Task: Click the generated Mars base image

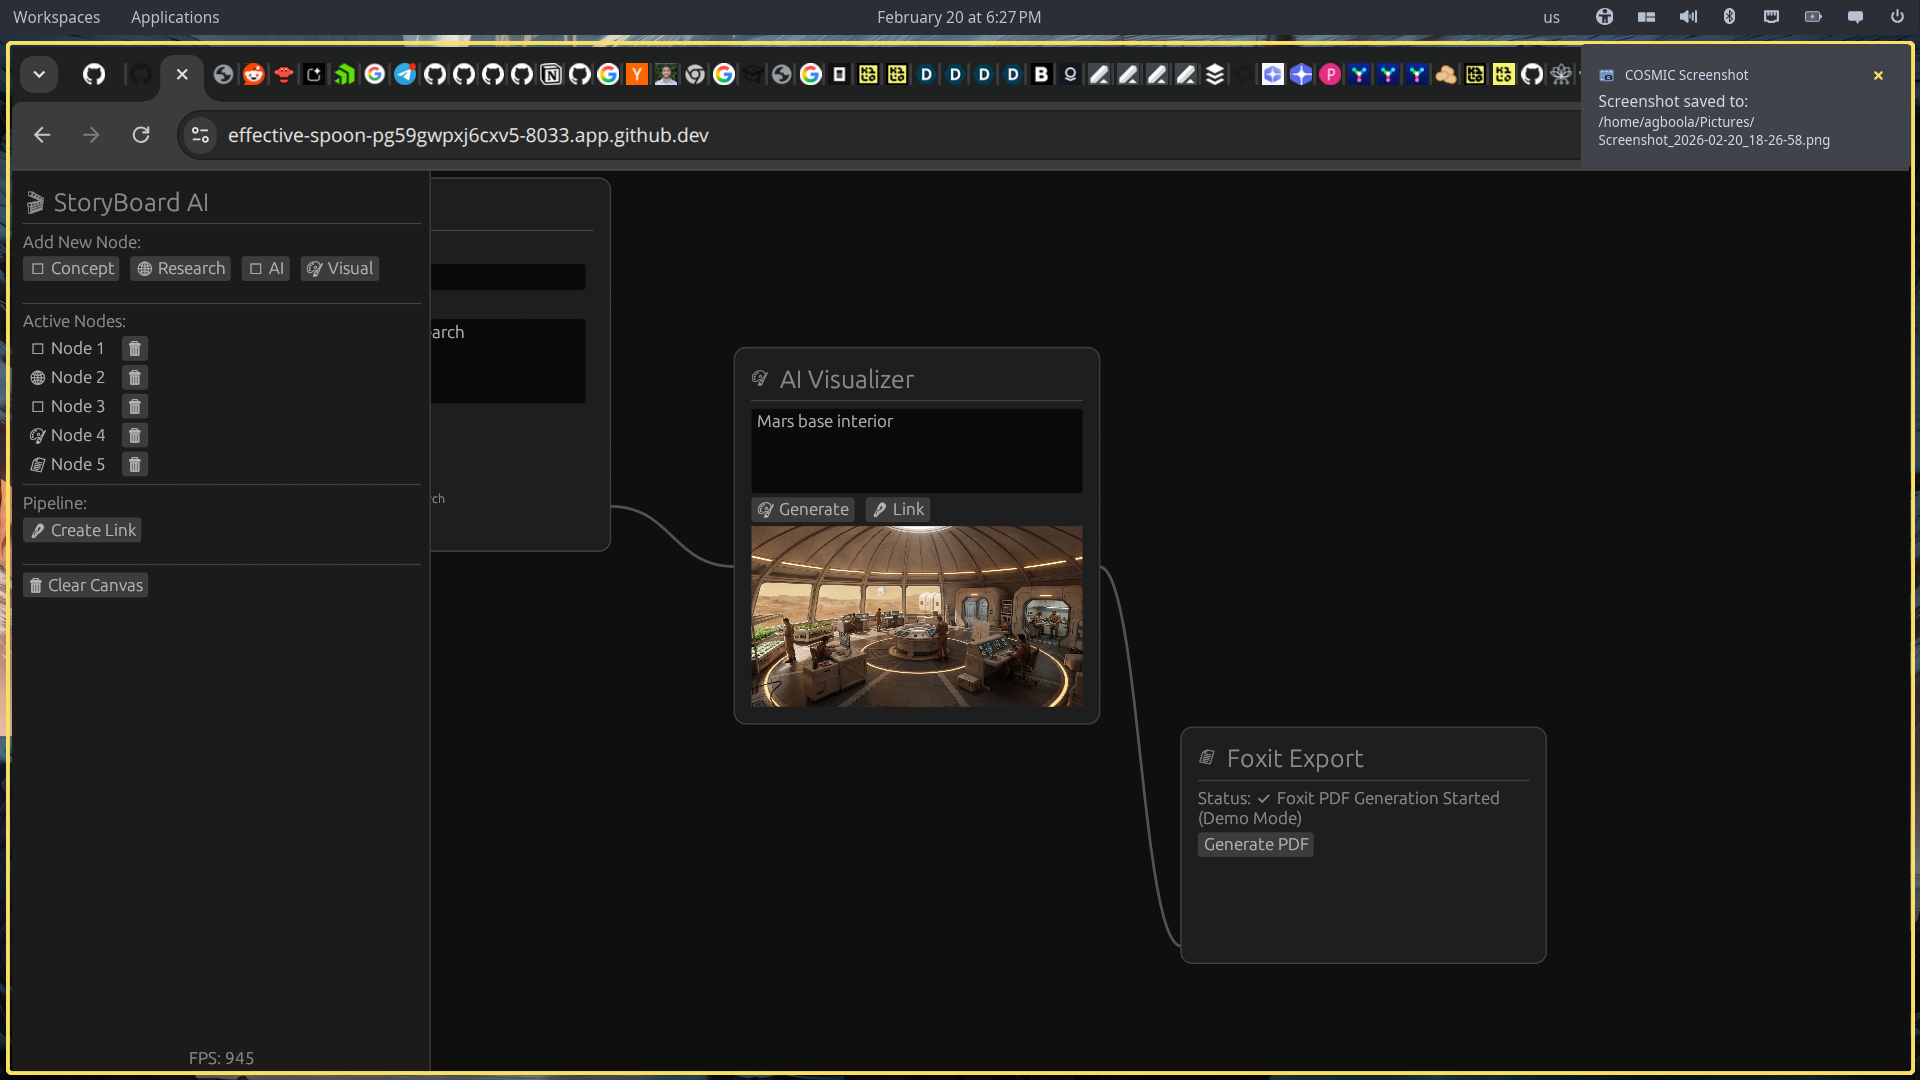Action: 915,616
